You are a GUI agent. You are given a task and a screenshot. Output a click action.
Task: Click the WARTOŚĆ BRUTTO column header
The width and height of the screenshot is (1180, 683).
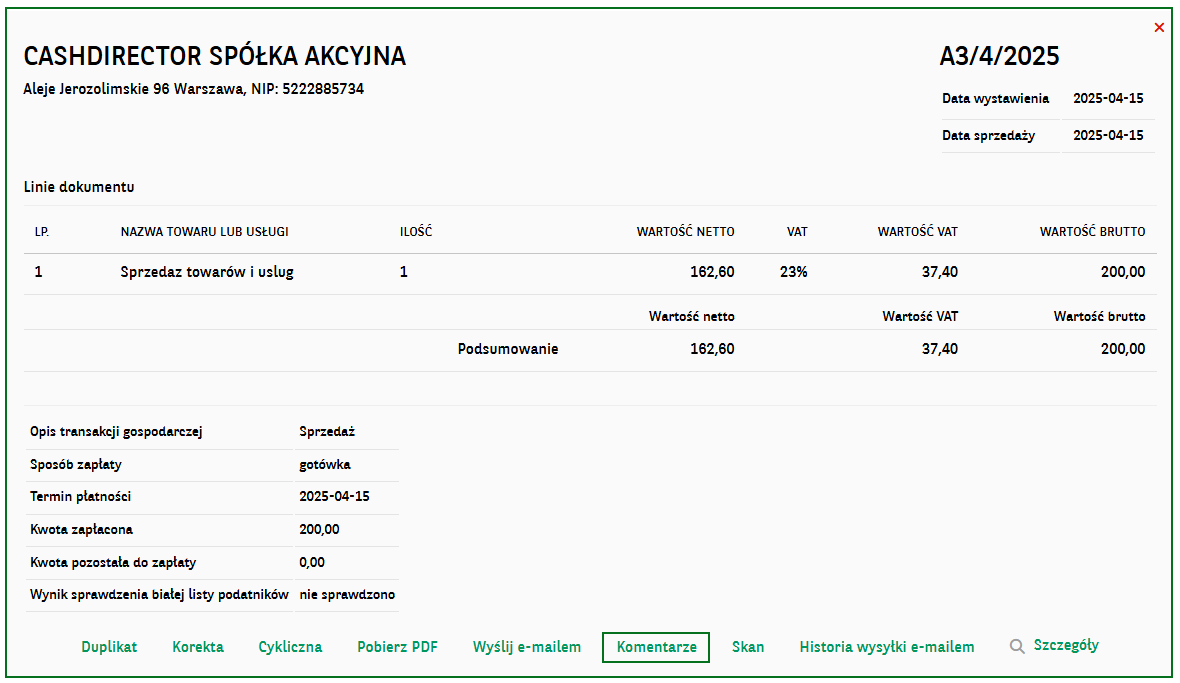(1093, 232)
